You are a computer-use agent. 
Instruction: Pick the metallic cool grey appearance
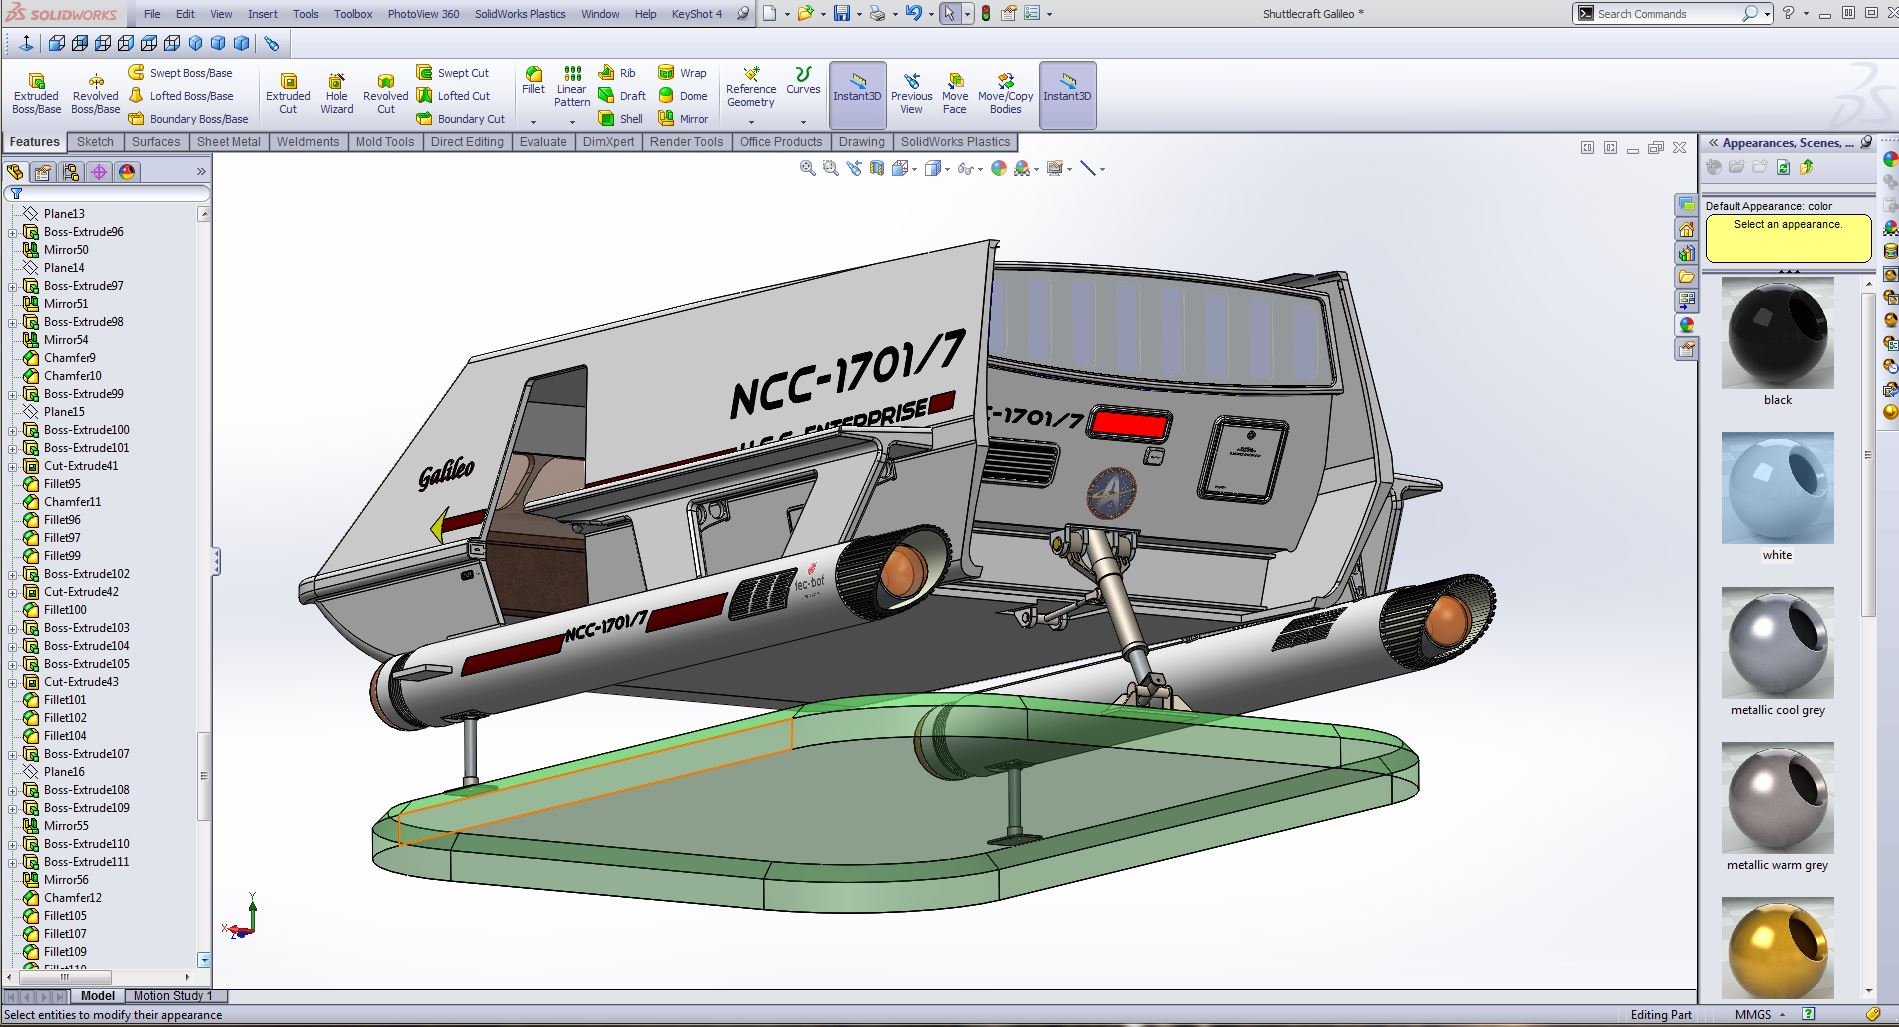[x=1778, y=643]
